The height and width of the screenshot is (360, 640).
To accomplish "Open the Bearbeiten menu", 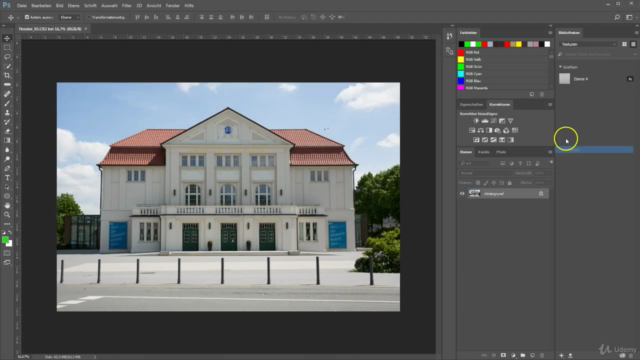I will (41, 6).
